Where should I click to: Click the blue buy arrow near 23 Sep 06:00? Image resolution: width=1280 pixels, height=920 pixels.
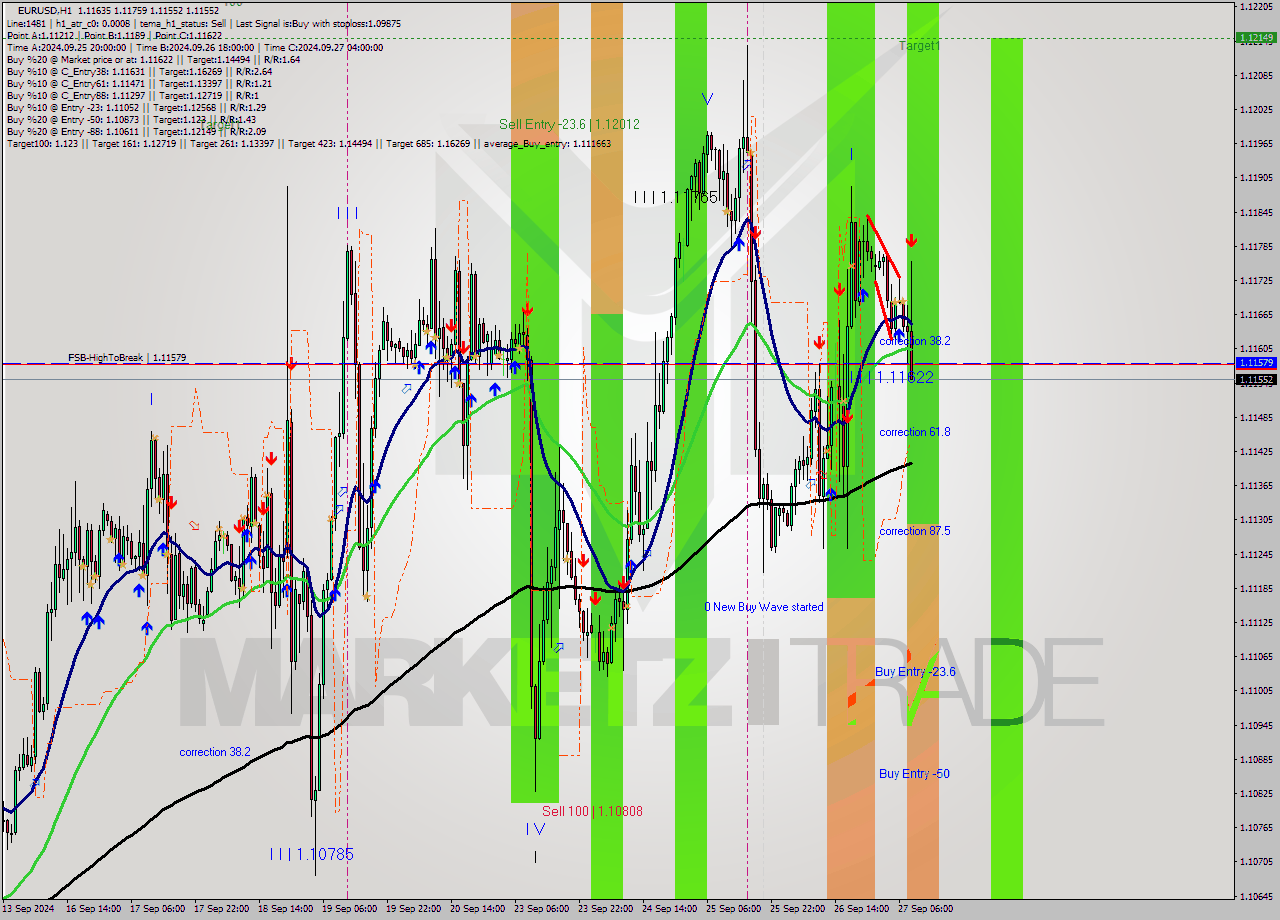point(515,366)
